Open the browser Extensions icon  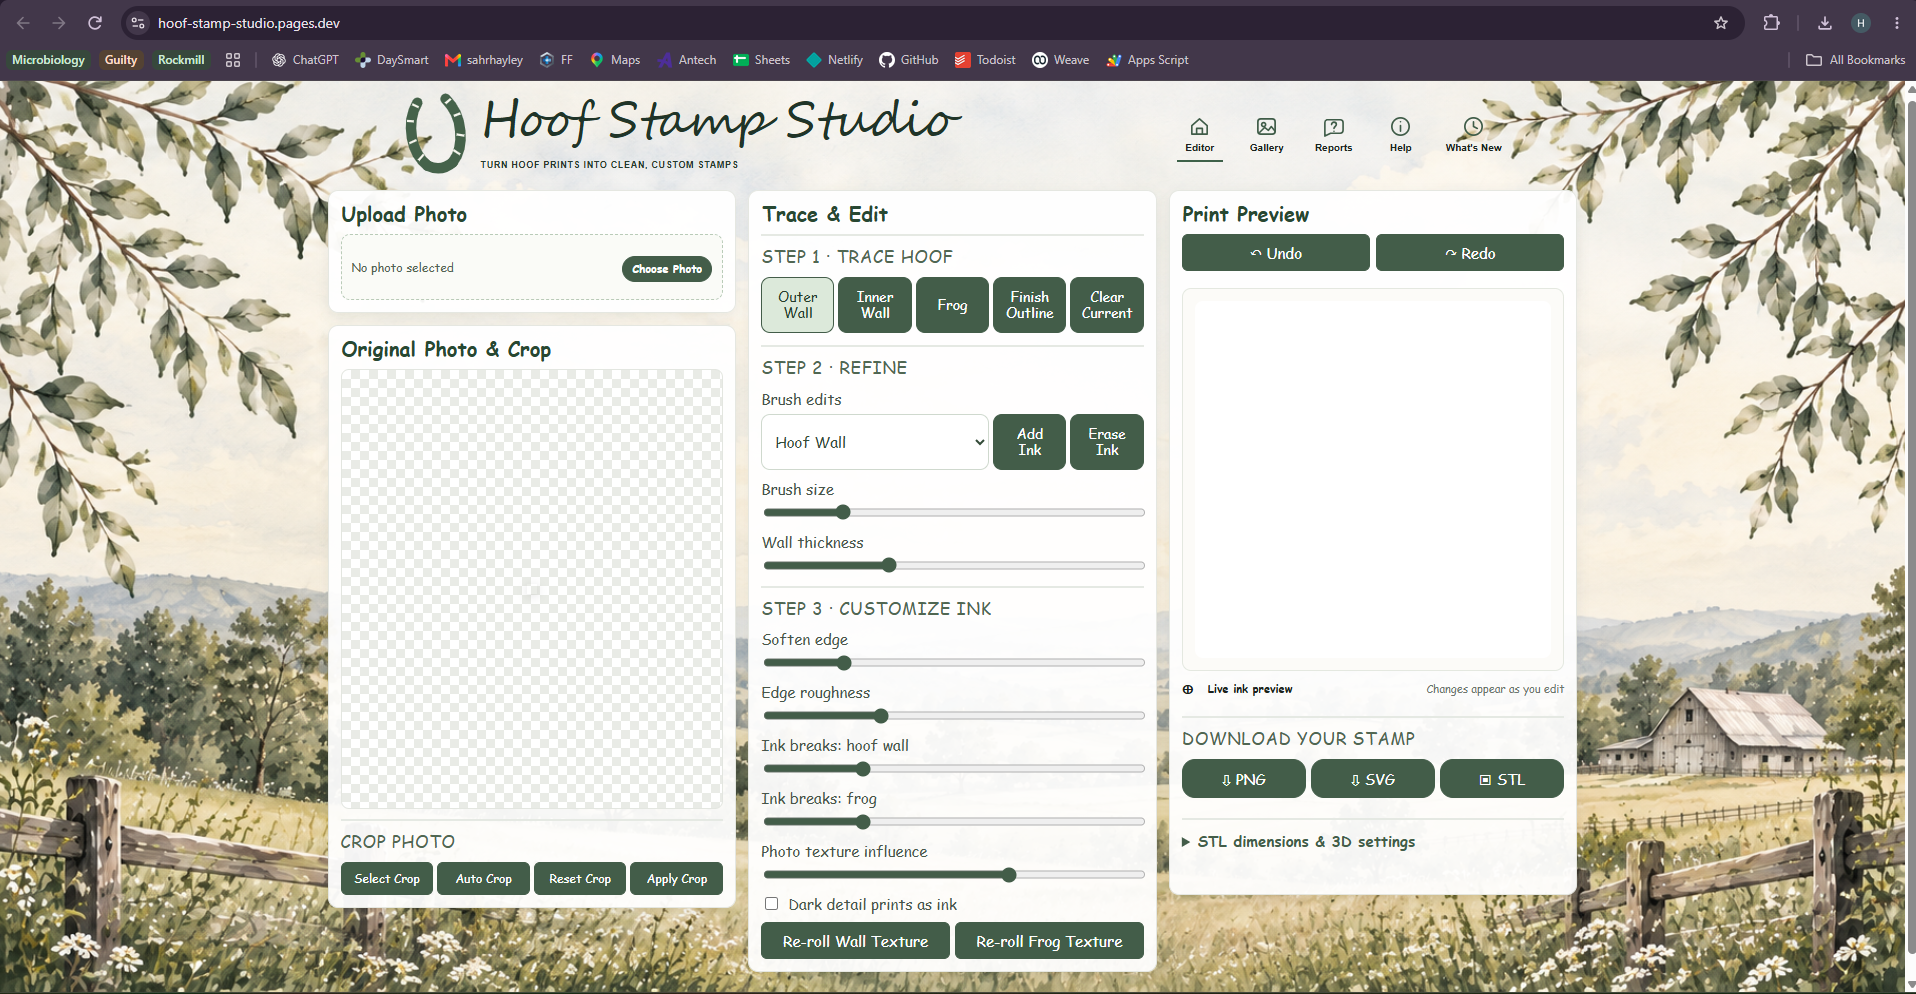[1771, 23]
